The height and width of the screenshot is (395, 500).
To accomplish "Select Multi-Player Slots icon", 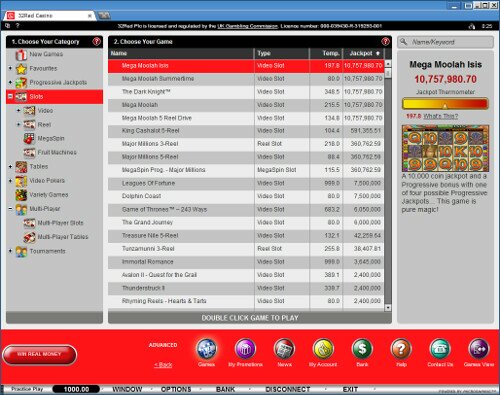I will 29,223.
